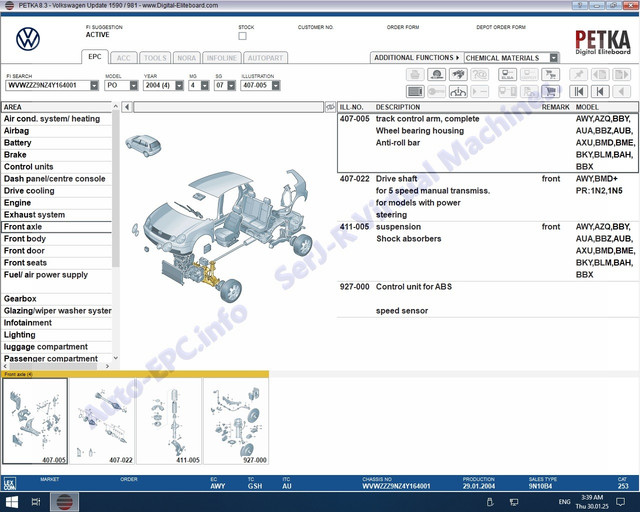Click the ENG language indicator

(x=564, y=502)
